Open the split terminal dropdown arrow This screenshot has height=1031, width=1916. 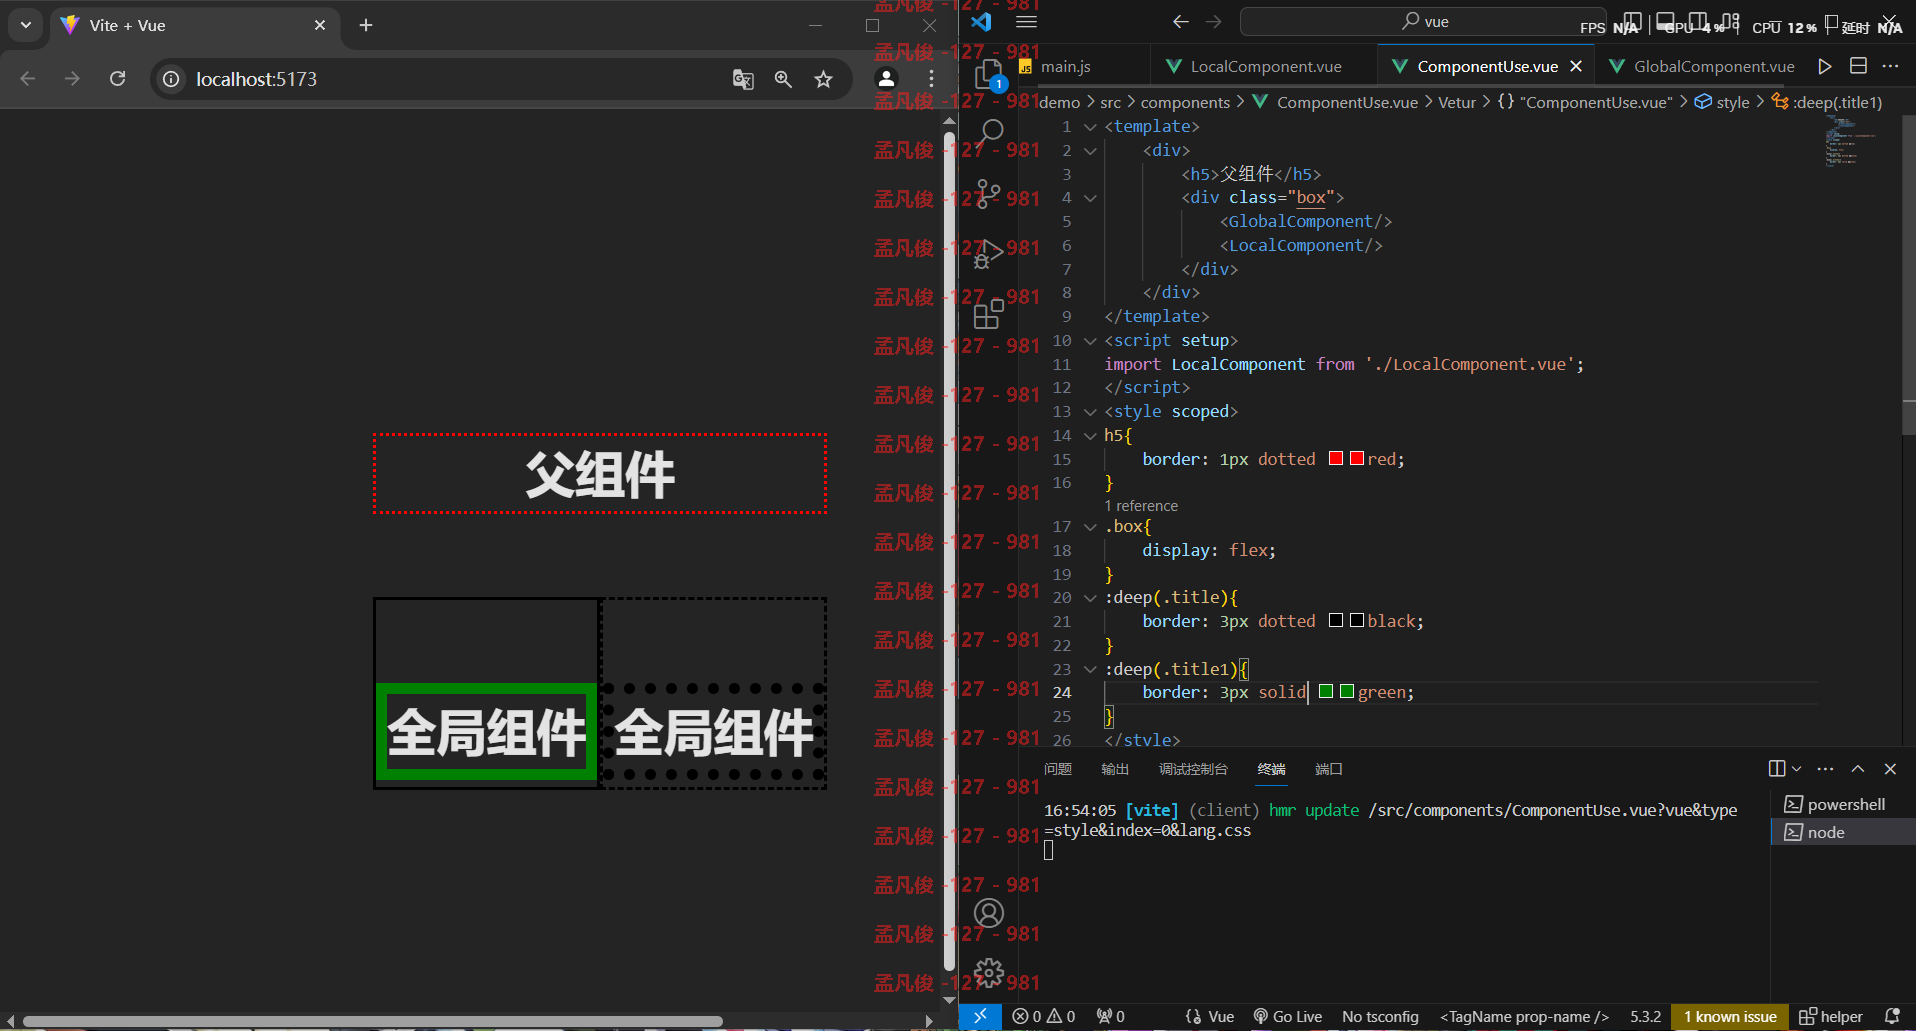pos(1797,769)
